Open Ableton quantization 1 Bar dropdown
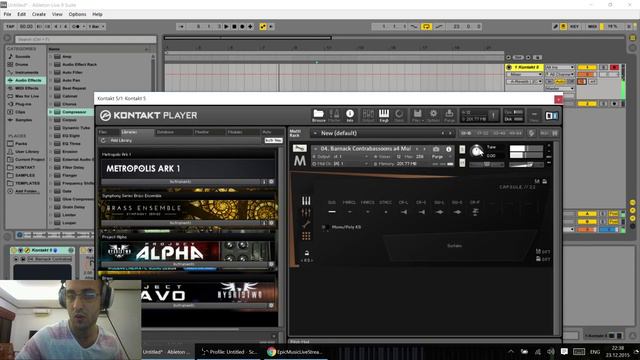This screenshot has height=360, width=640. tap(97, 27)
